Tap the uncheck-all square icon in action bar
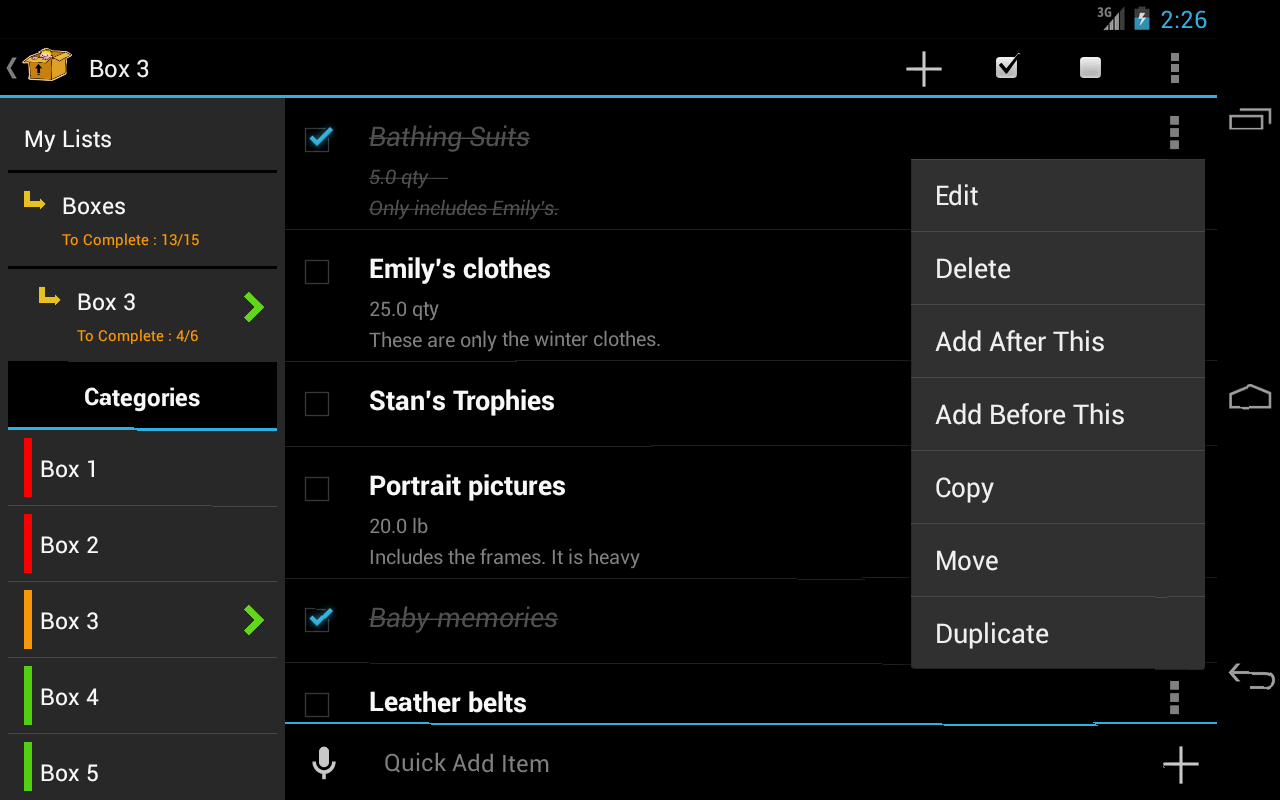Image resolution: width=1280 pixels, height=800 pixels. click(1090, 67)
